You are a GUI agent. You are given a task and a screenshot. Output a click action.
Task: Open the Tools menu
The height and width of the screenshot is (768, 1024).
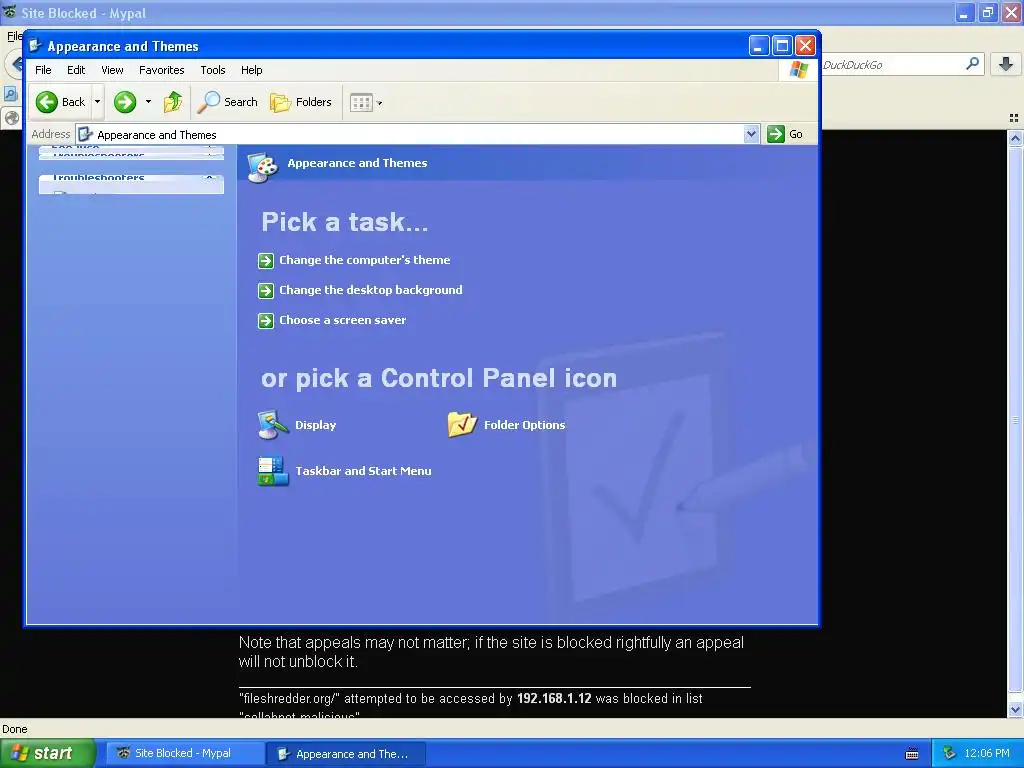[212, 70]
